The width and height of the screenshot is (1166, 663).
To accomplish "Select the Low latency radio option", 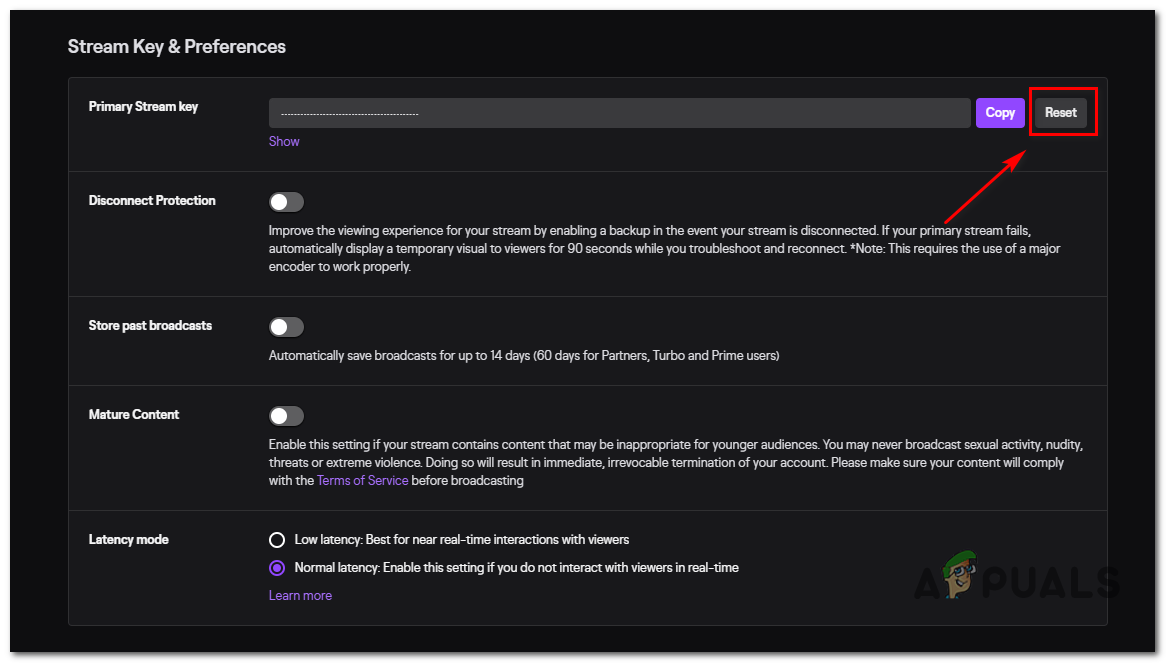I will pos(277,540).
